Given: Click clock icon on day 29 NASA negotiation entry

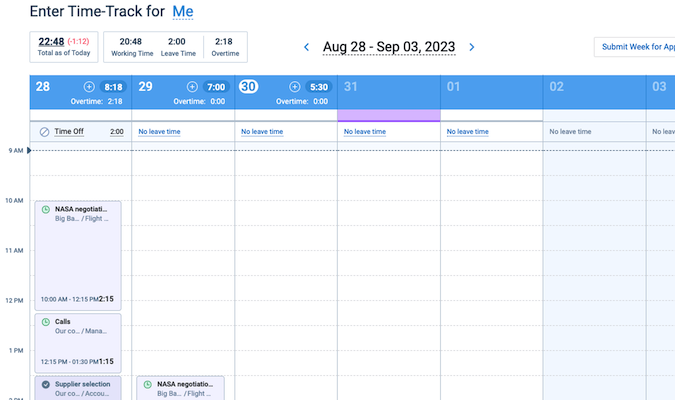Looking at the screenshot, I should point(147,384).
